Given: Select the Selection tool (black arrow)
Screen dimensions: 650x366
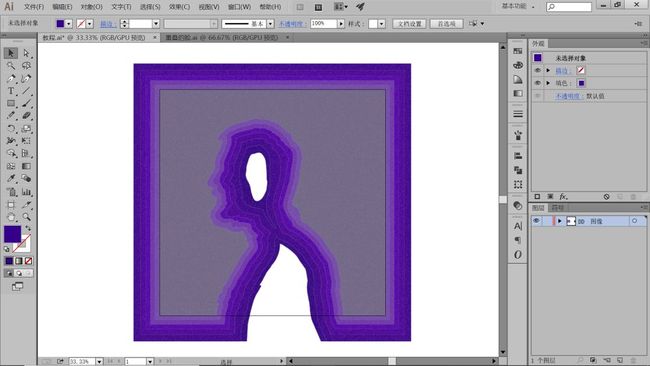Looking at the screenshot, I should [11, 53].
